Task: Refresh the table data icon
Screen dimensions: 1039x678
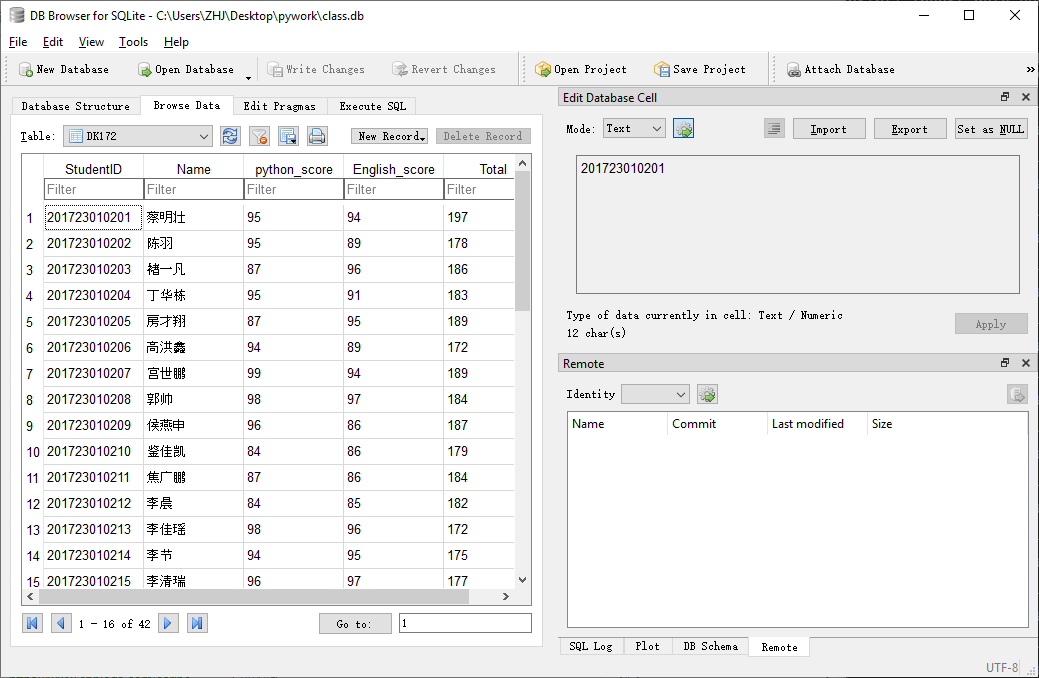Action: click(230, 136)
